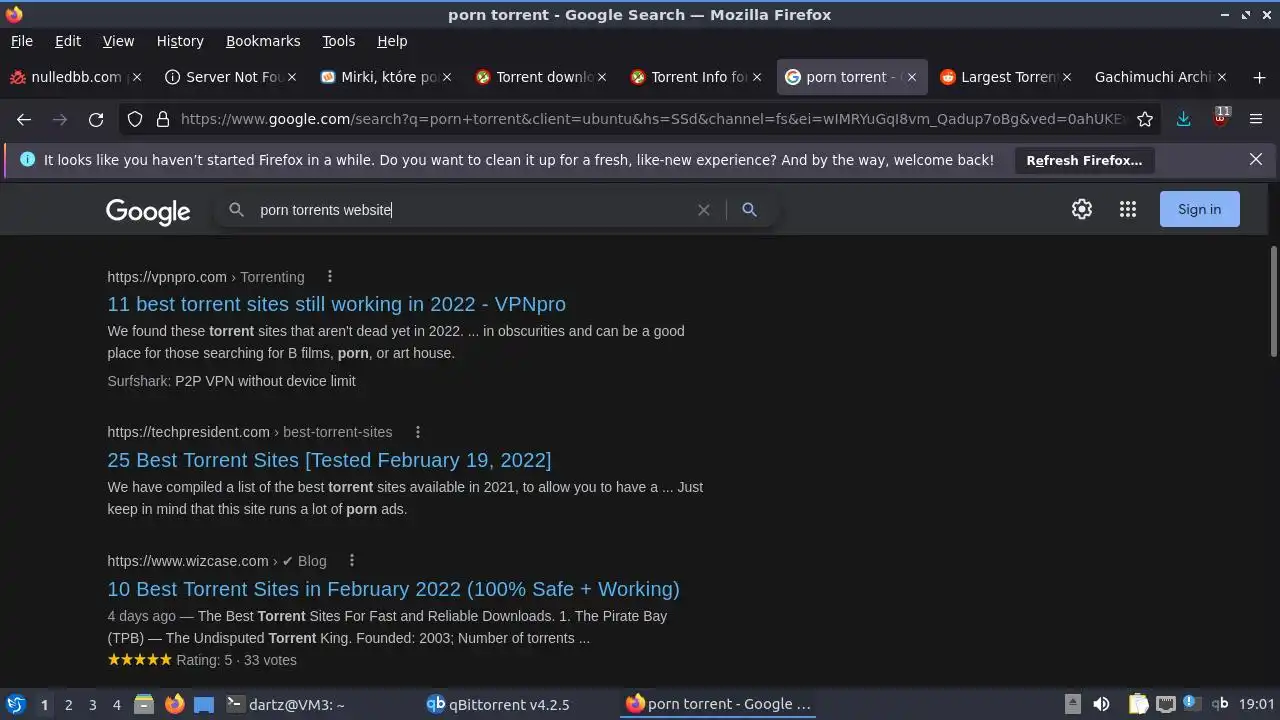Reload the current page
This screenshot has width=1280, height=720.
pyautogui.click(x=96, y=119)
